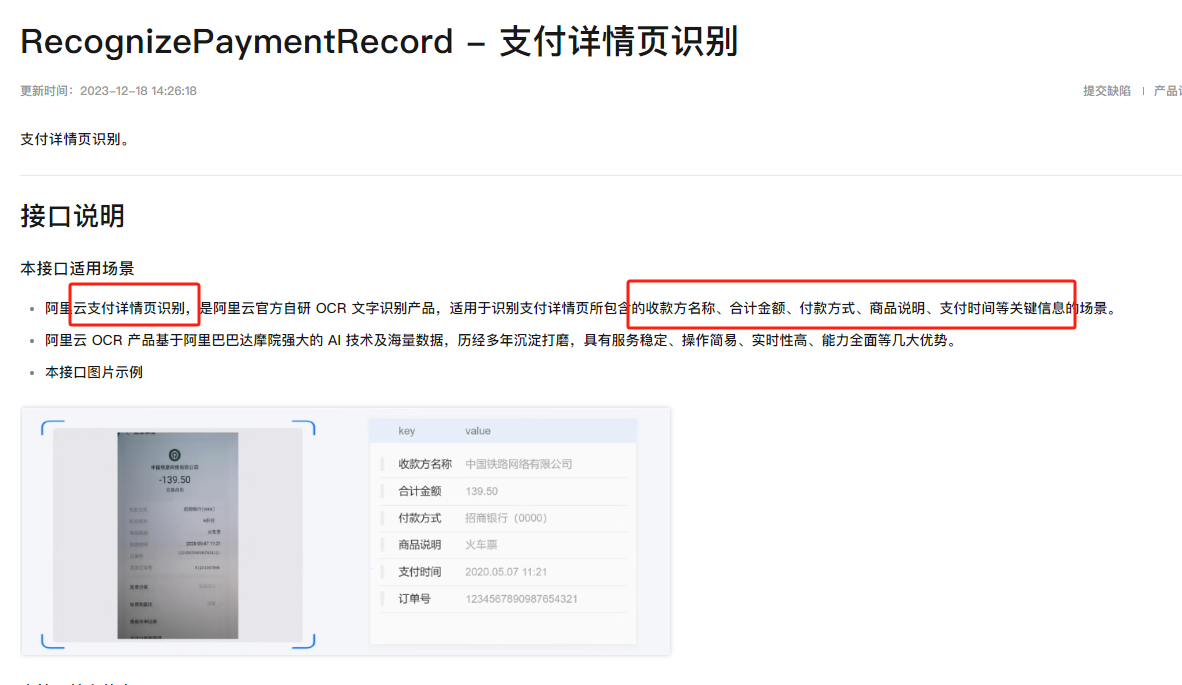Click the 接口说明 section heading
Viewport: 1182px width, 685px height.
pos(72,216)
